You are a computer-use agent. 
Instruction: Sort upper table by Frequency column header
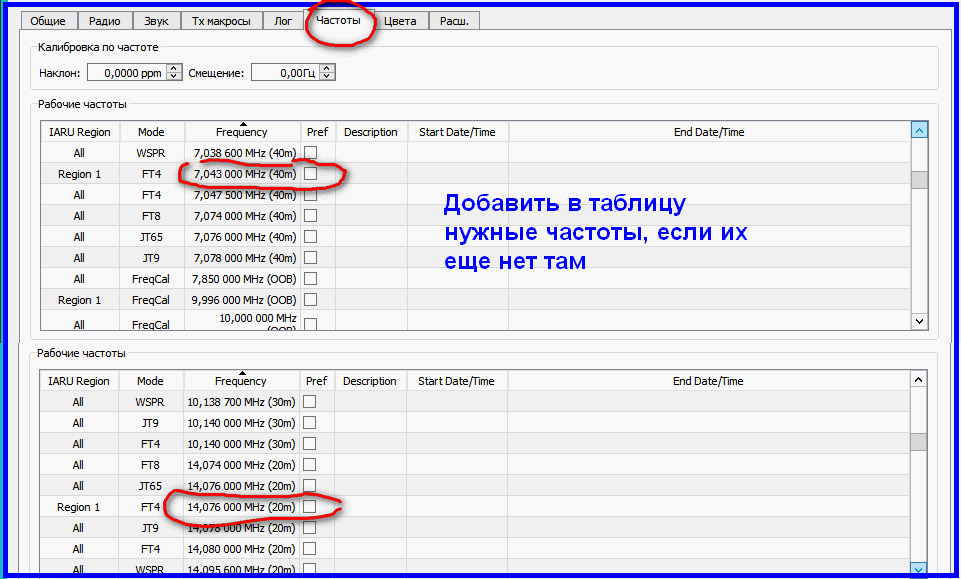click(x=241, y=132)
